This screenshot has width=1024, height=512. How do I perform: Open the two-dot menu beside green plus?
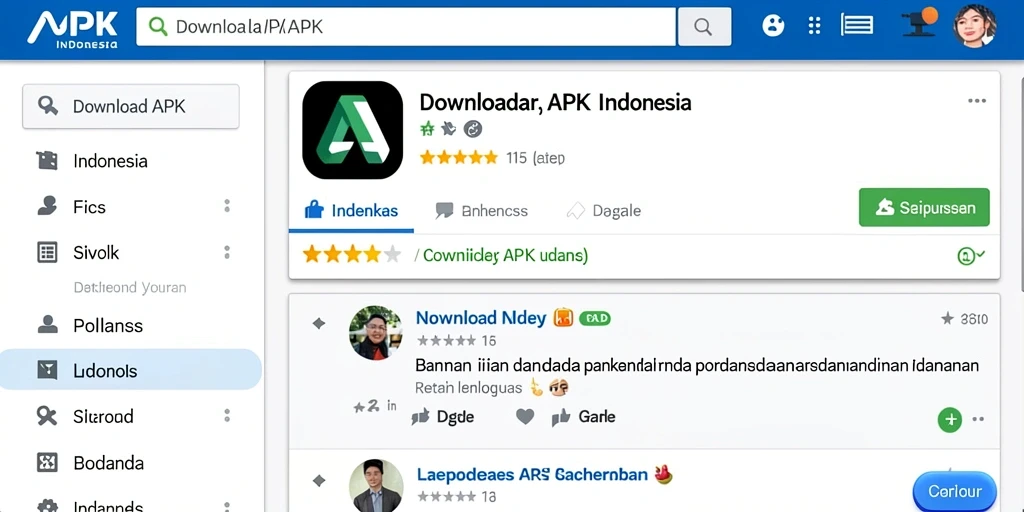pyautogui.click(x=978, y=419)
